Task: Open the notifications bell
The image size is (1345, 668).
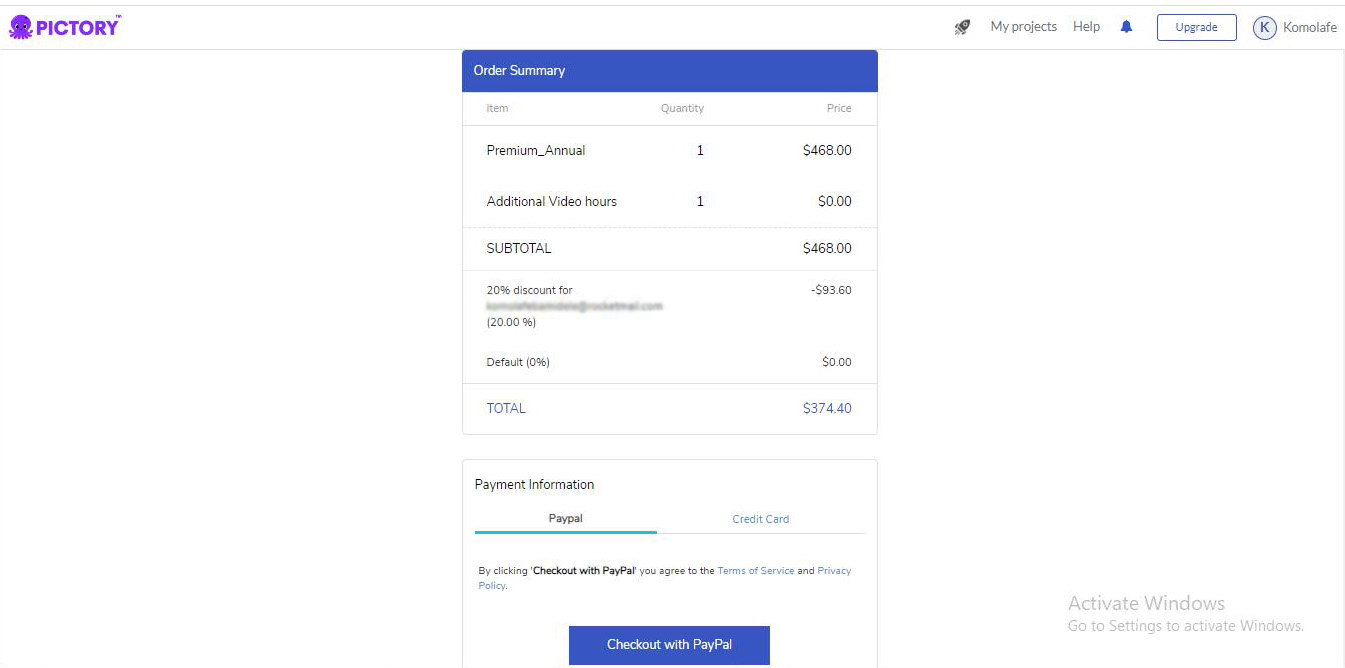Action: point(1126,27)
